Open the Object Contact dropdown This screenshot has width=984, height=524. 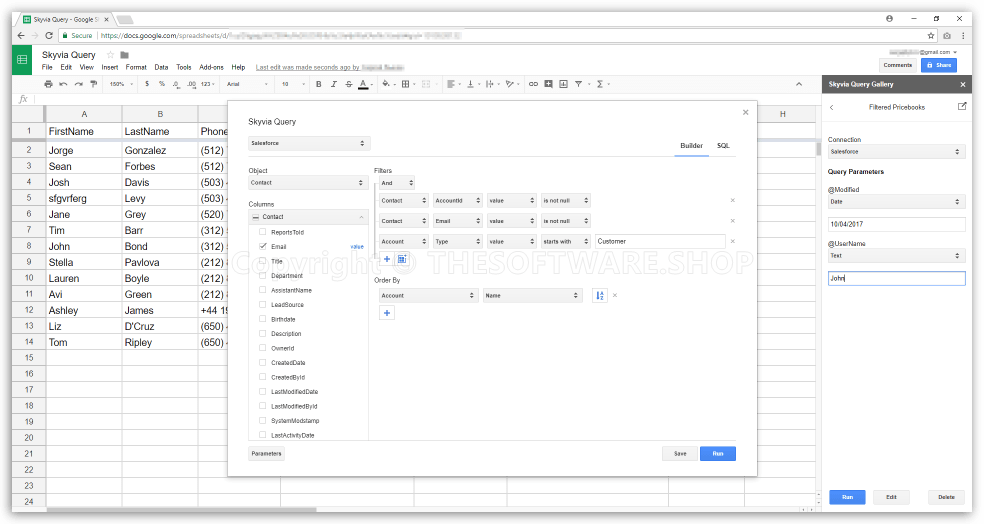[x=308, y=183]
